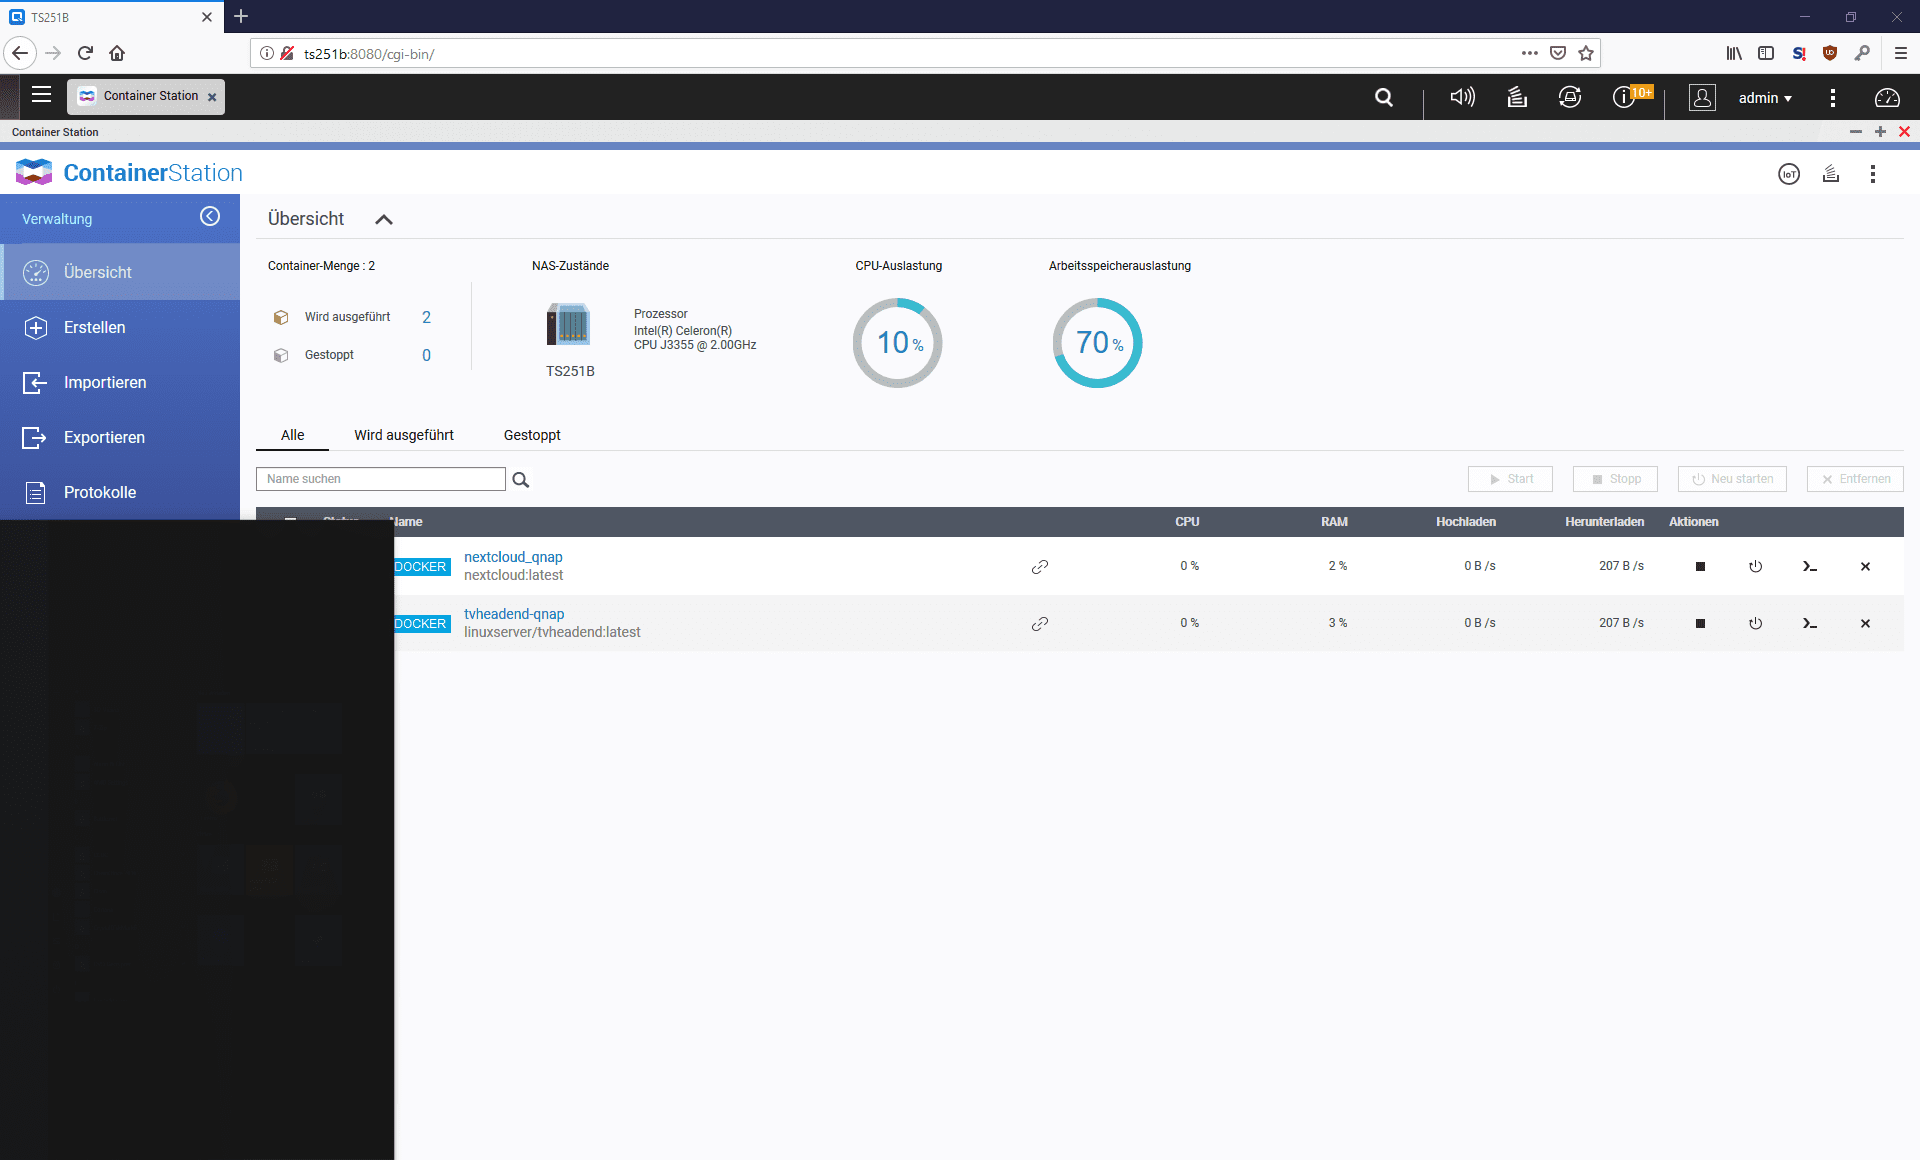Open terminal for nextcloud_qnap container

[1810, 567]
